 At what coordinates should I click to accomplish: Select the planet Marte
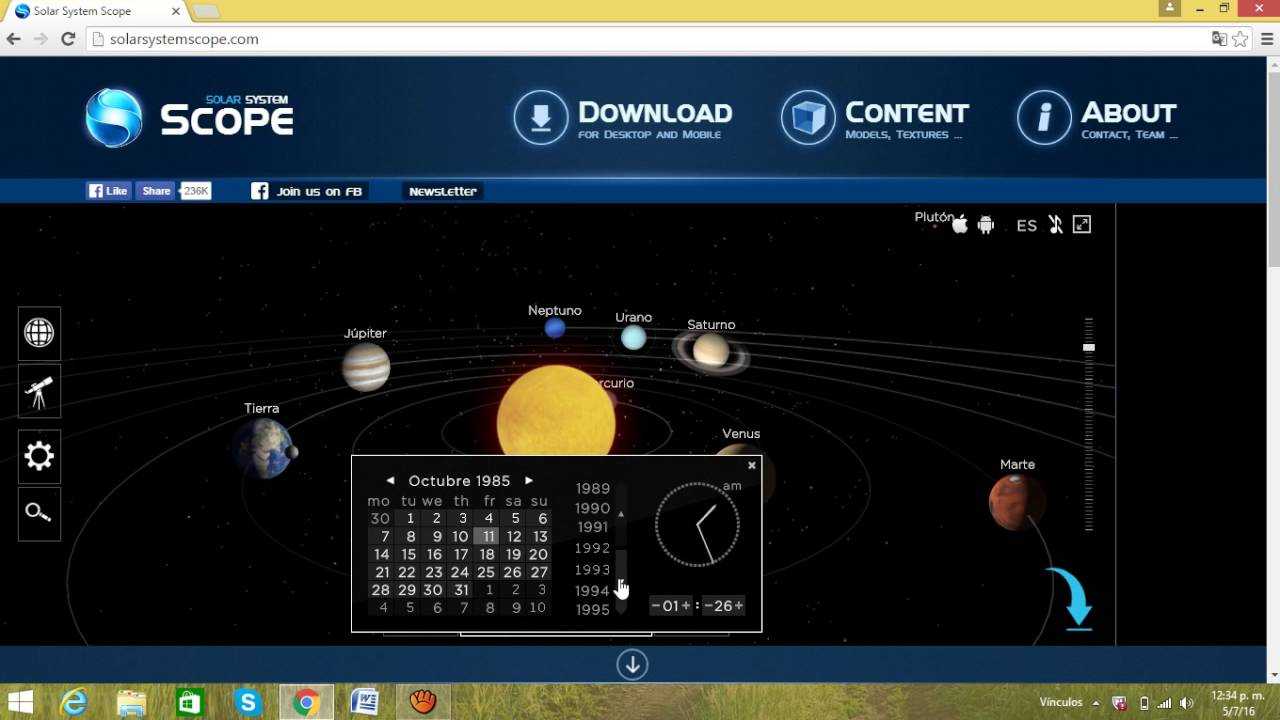(x=1017, y=502)
